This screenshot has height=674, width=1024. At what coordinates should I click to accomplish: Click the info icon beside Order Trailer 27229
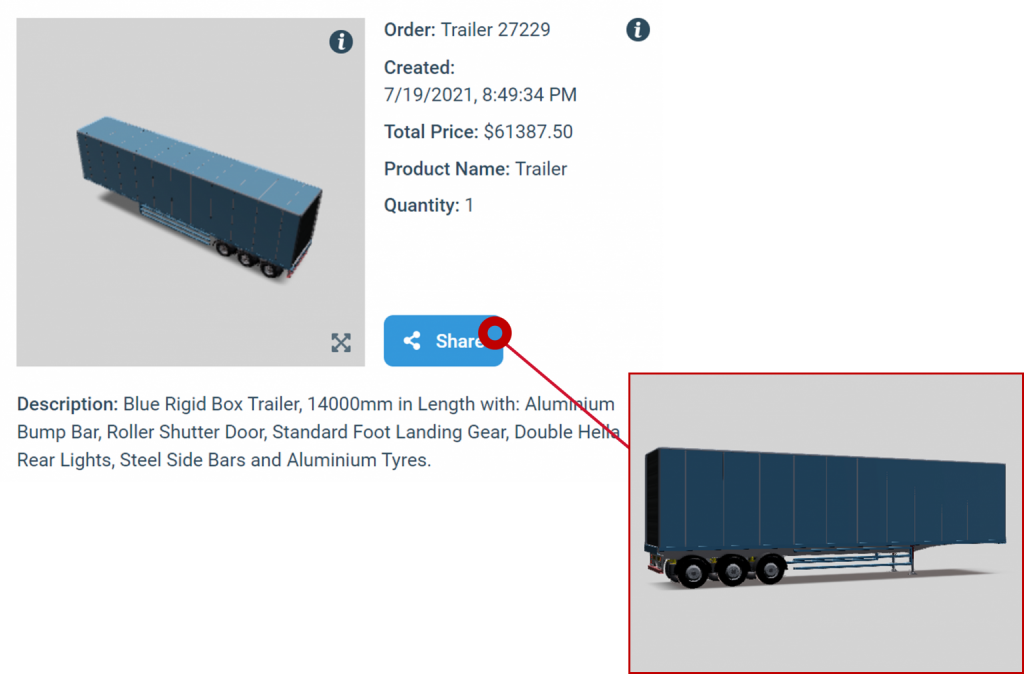point(638,29)
